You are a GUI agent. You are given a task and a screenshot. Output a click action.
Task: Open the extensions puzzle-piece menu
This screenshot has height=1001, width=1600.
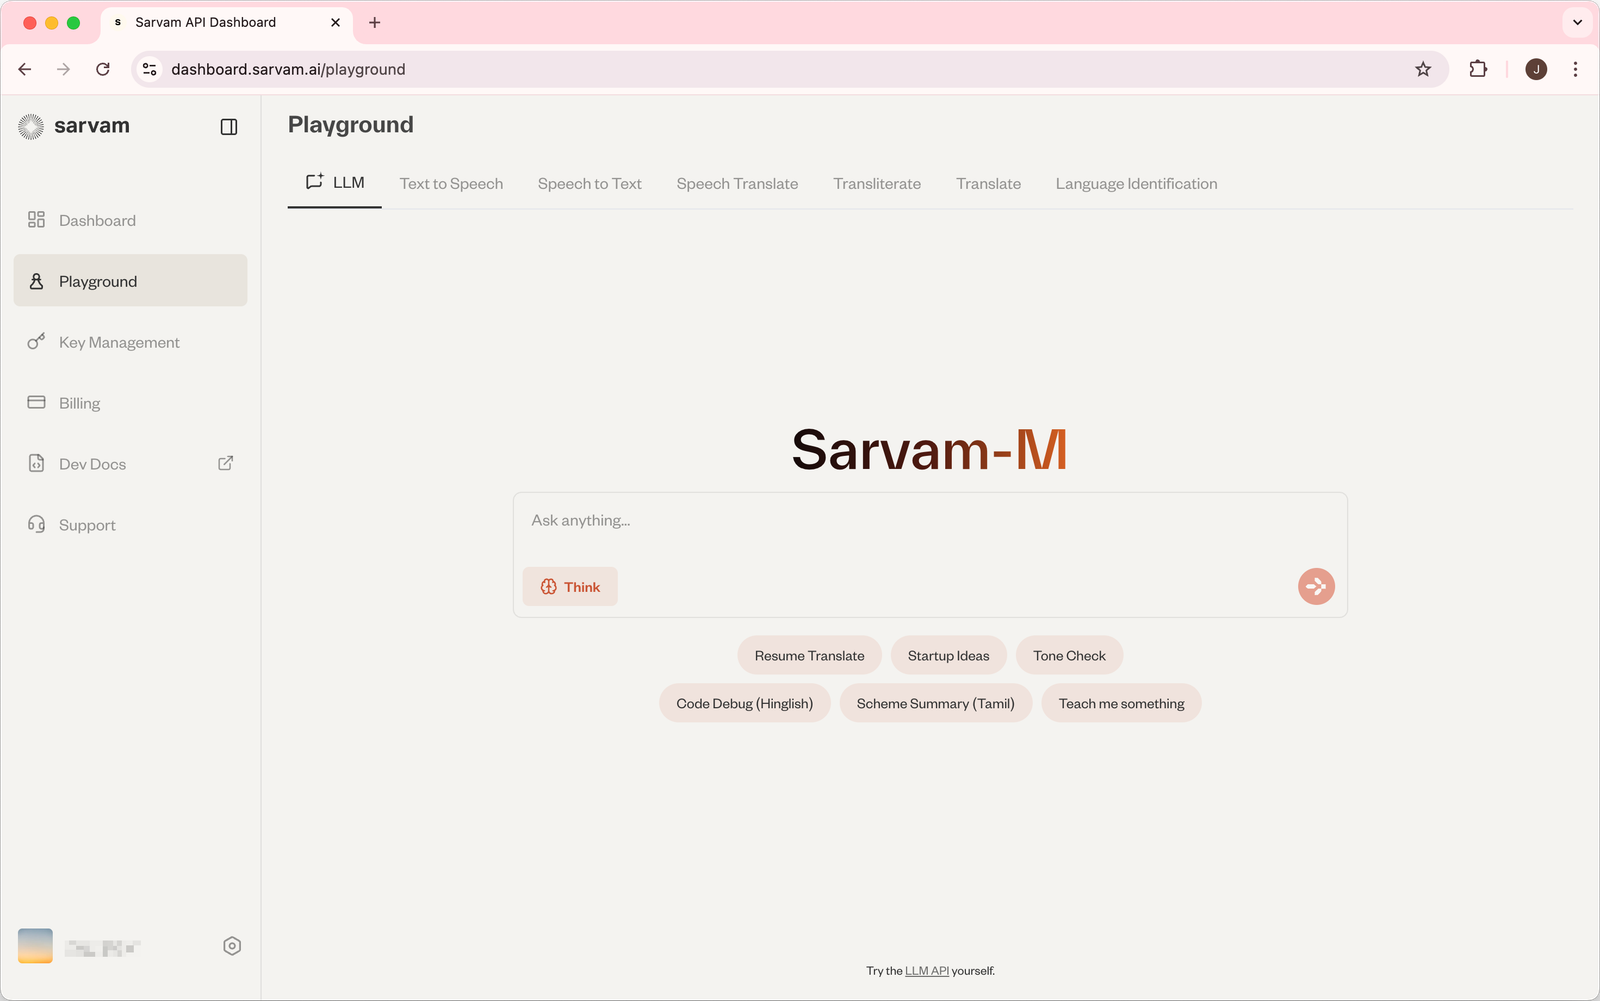(x=1478, y=69)
